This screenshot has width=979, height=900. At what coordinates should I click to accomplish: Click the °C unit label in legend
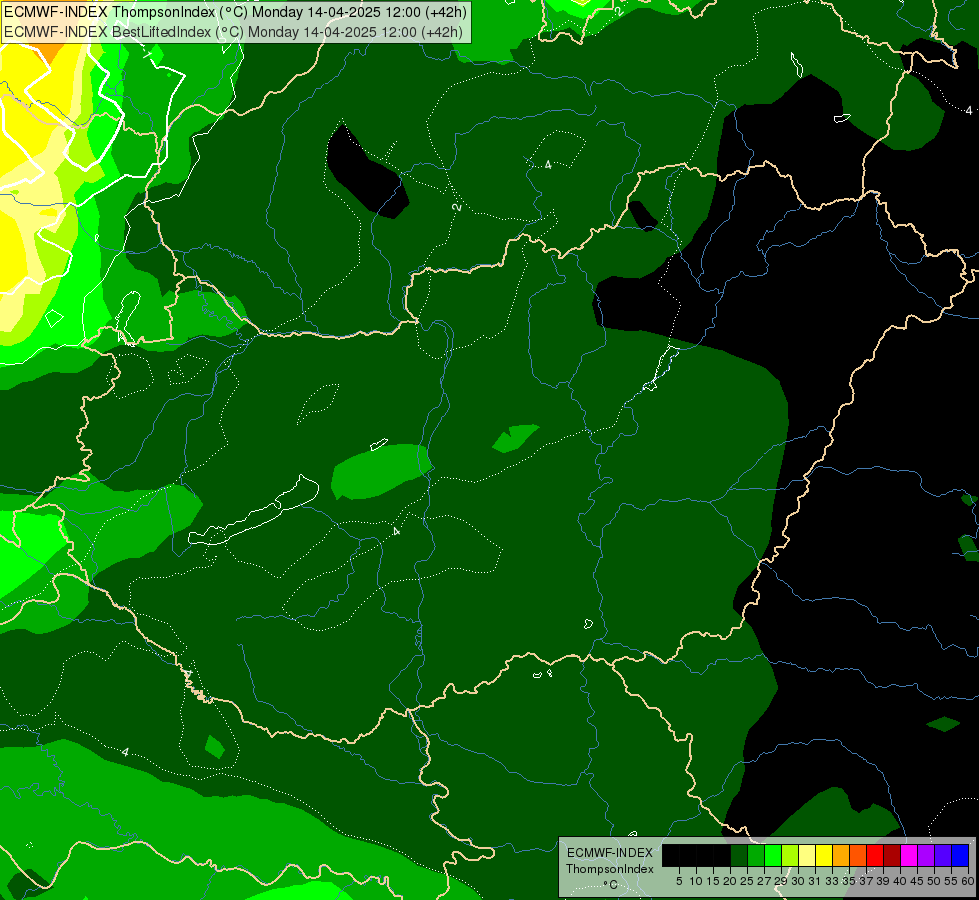610,884
